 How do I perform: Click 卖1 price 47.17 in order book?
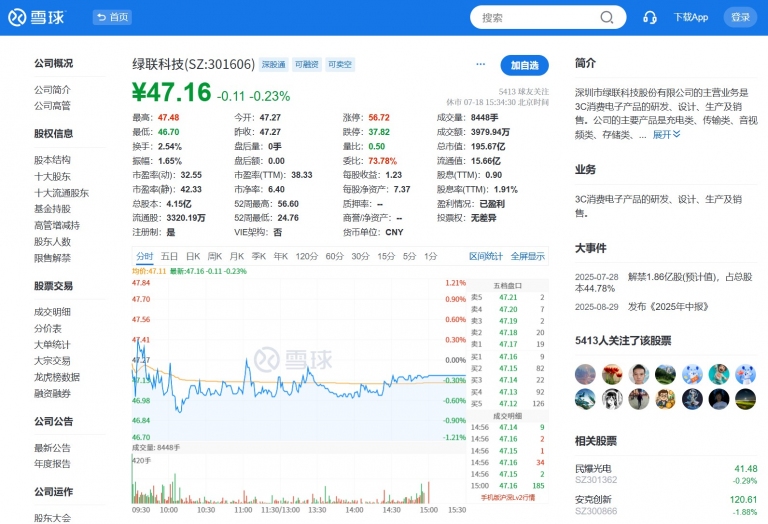[x=508, y=344]
